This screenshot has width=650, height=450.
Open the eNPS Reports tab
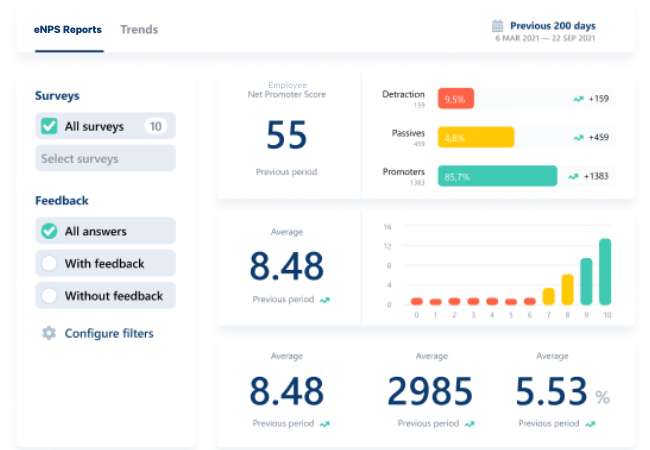pyautogui.click(x=68, y=29)
